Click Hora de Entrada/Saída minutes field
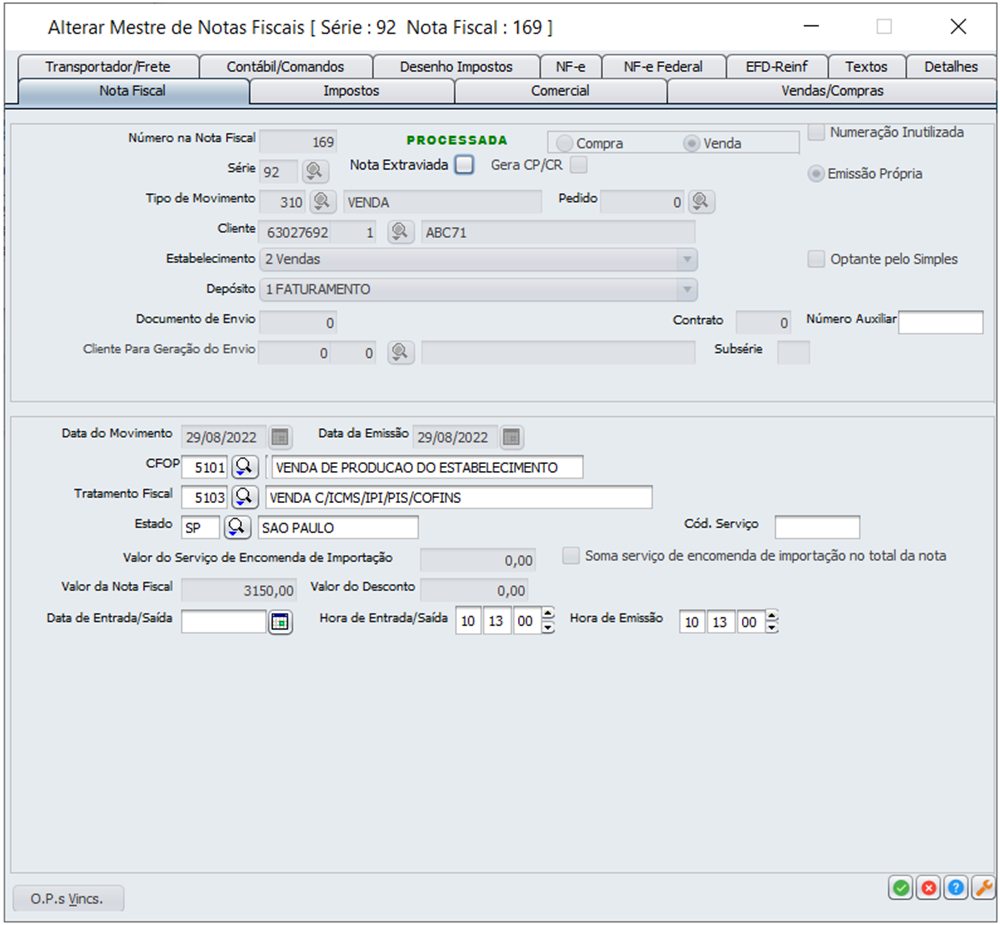1000x925 pixels. coord(497,621)
